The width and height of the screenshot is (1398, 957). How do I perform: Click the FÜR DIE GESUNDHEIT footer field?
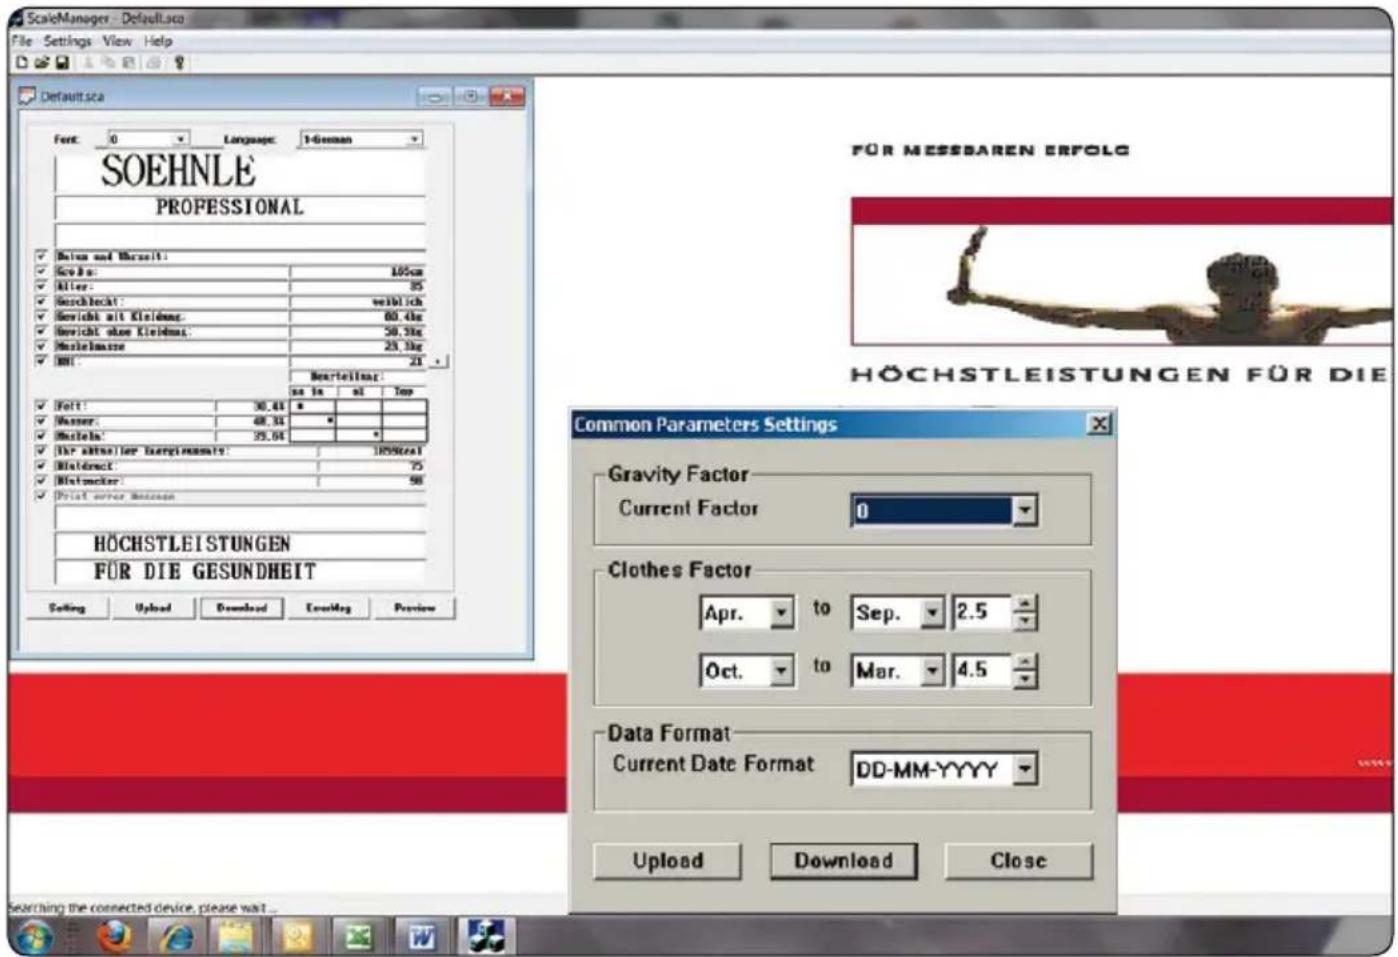(x=240, y=572)
